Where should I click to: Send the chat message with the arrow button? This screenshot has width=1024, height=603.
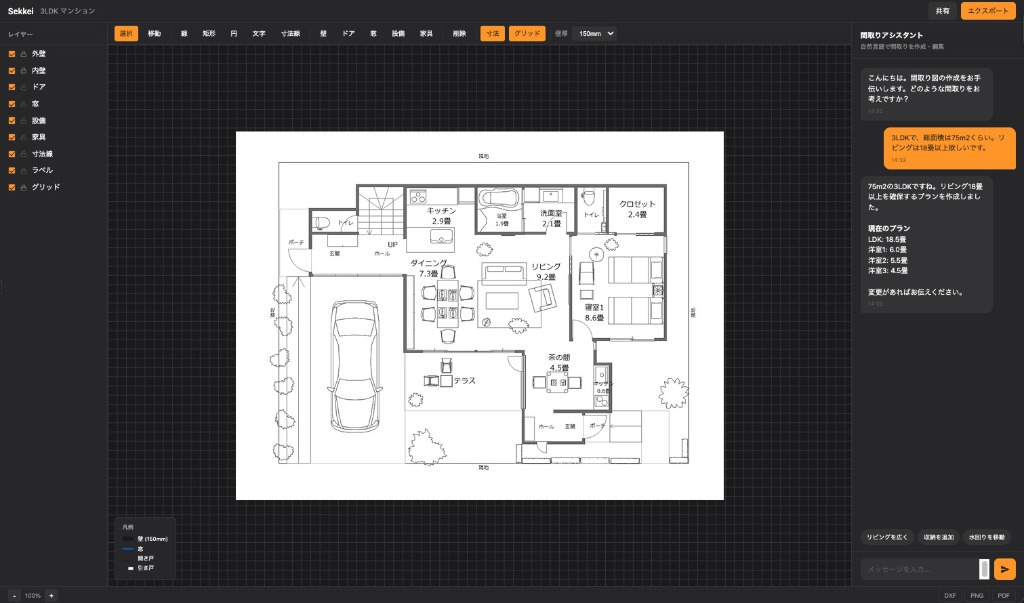[1005, 569]
